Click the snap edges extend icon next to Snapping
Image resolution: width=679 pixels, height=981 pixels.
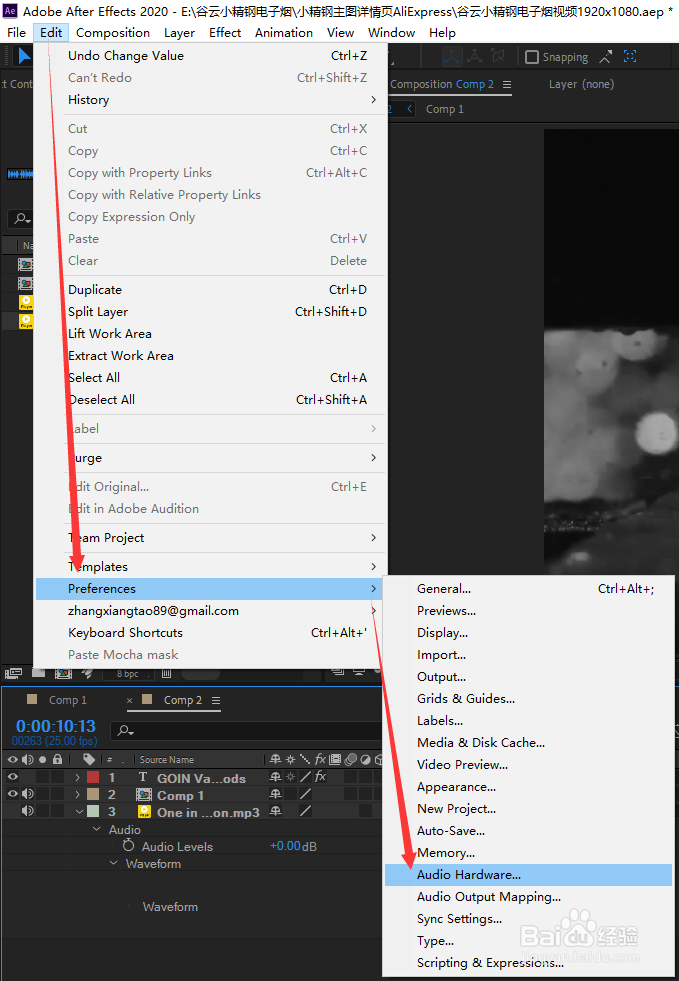(605, 57)
